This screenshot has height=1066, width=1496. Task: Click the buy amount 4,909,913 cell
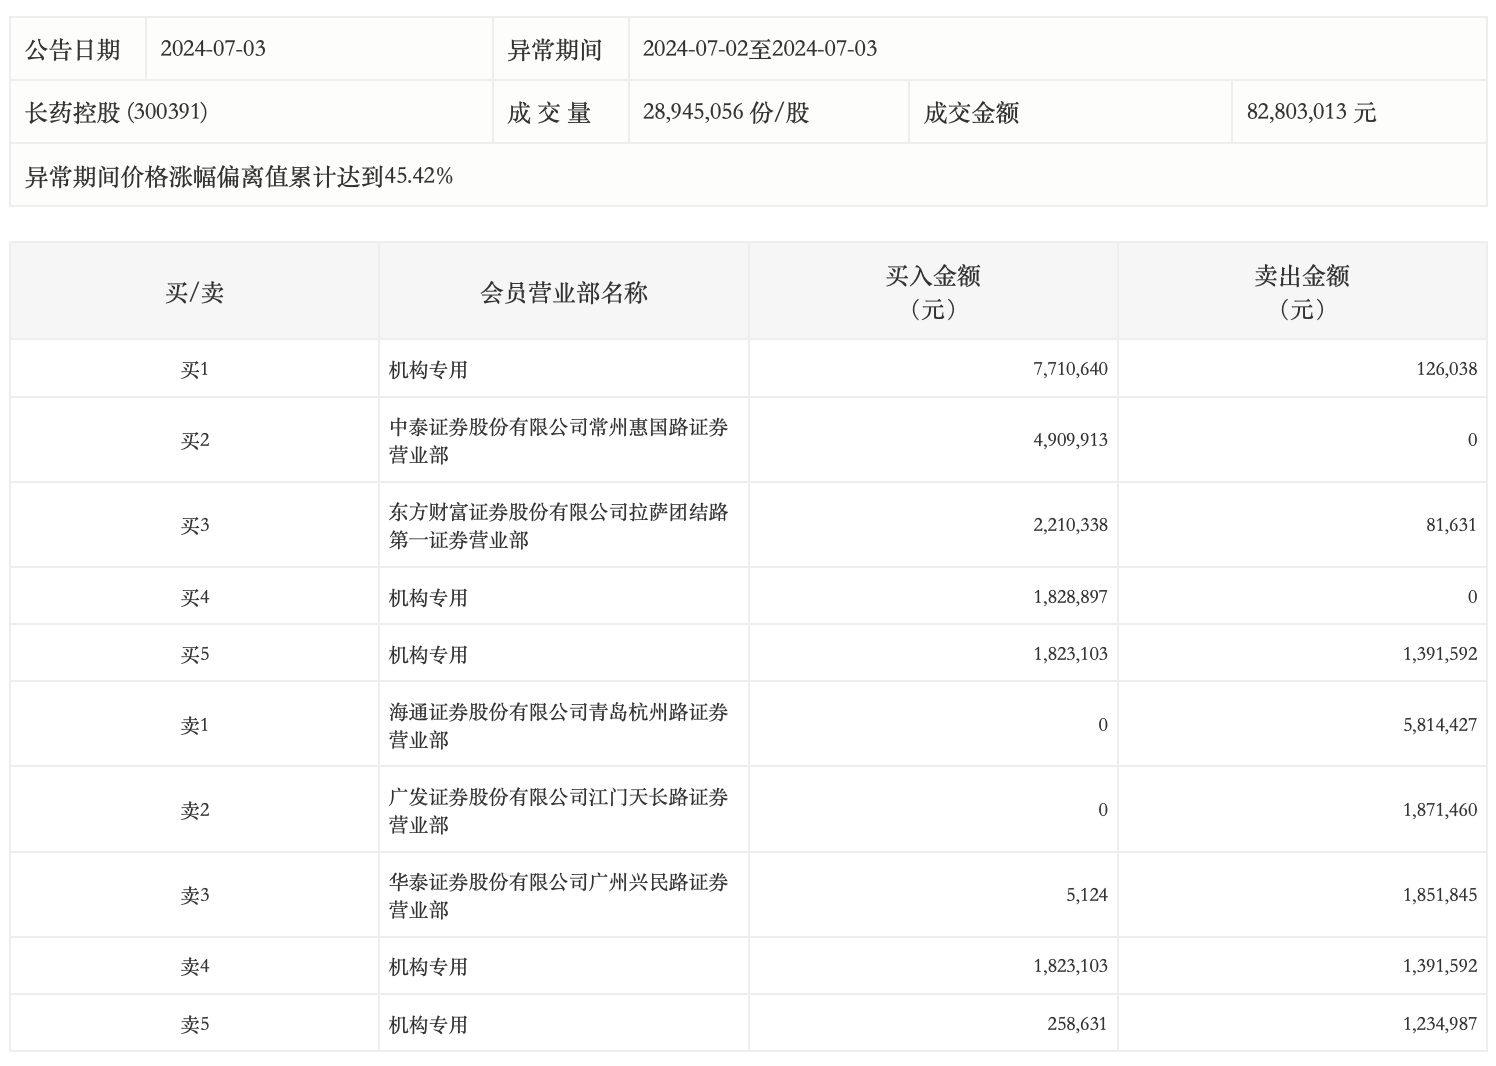coord(1070,440)
